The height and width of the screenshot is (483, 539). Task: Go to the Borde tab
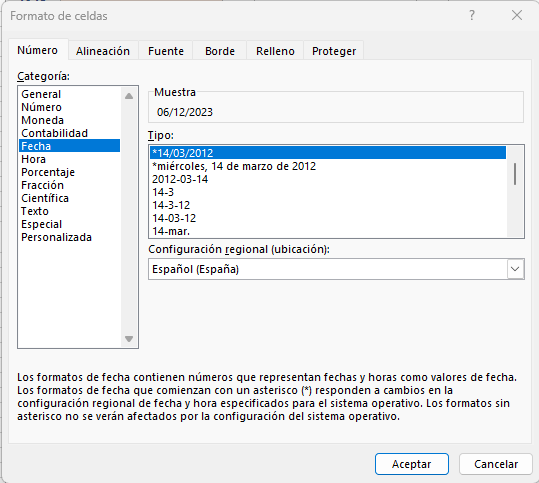pos(220,51)
